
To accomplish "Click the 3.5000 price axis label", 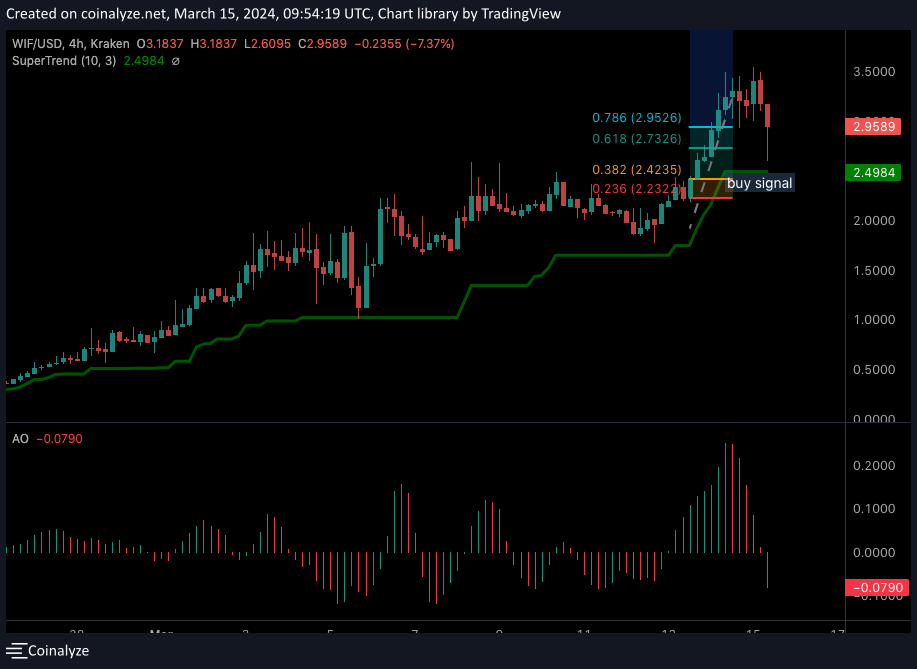I will pos(874,71).
